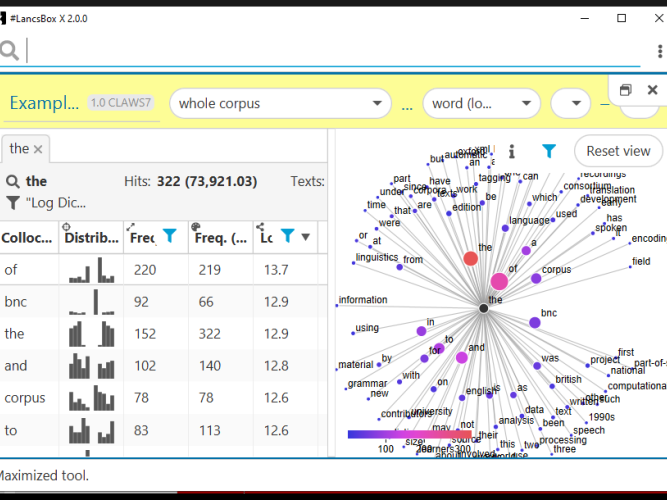
Task: Toggle sort arrow on Log Dice column
Action: coord(305,237)
